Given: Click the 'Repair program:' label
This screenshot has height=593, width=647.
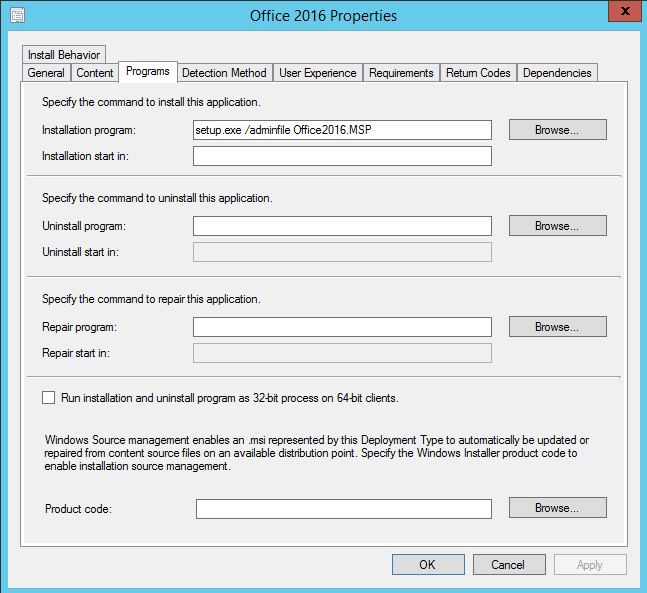Looking at the screenshot, I should point(79,327).
